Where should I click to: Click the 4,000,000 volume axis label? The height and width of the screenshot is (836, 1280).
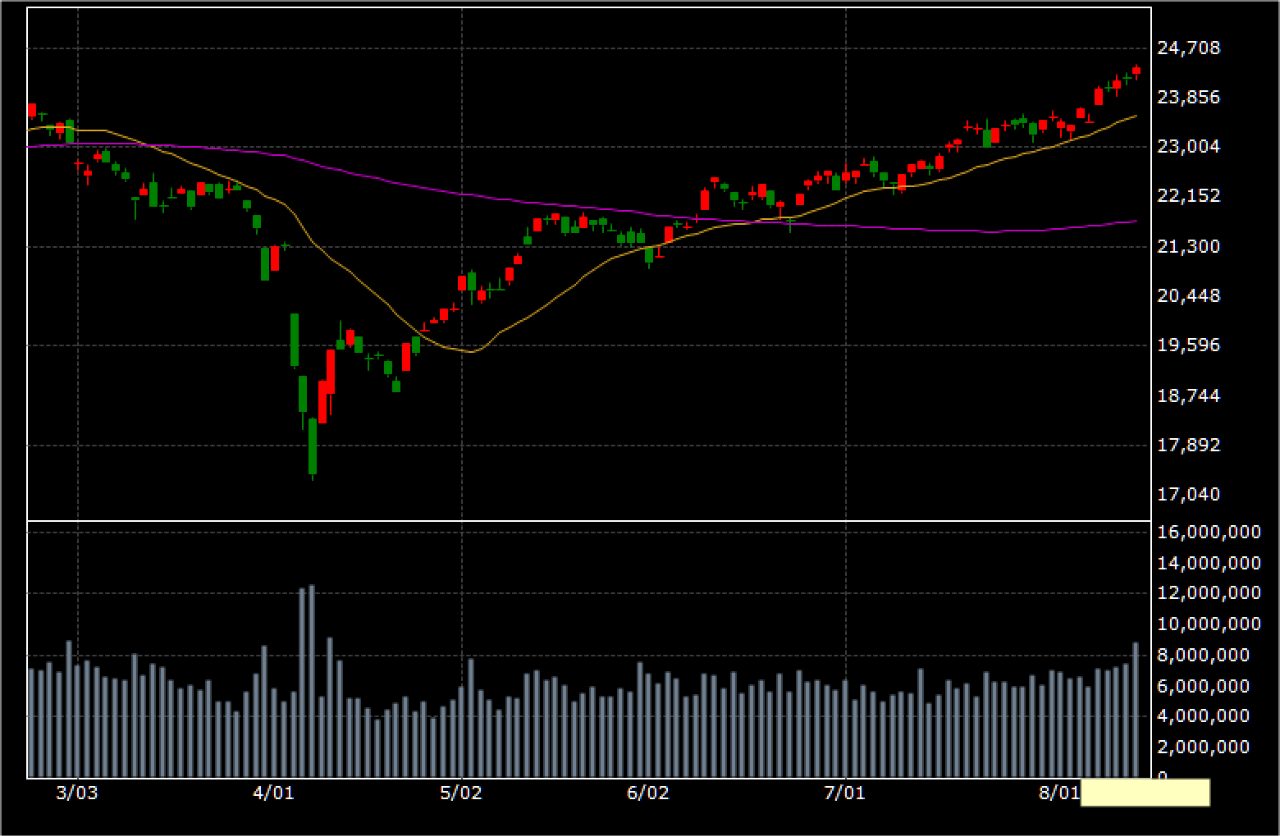[1206, 716]
